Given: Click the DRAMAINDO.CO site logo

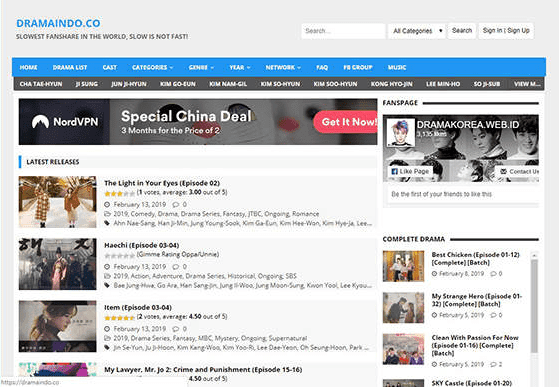Looking at the screenshot, I should click(58, 23).
